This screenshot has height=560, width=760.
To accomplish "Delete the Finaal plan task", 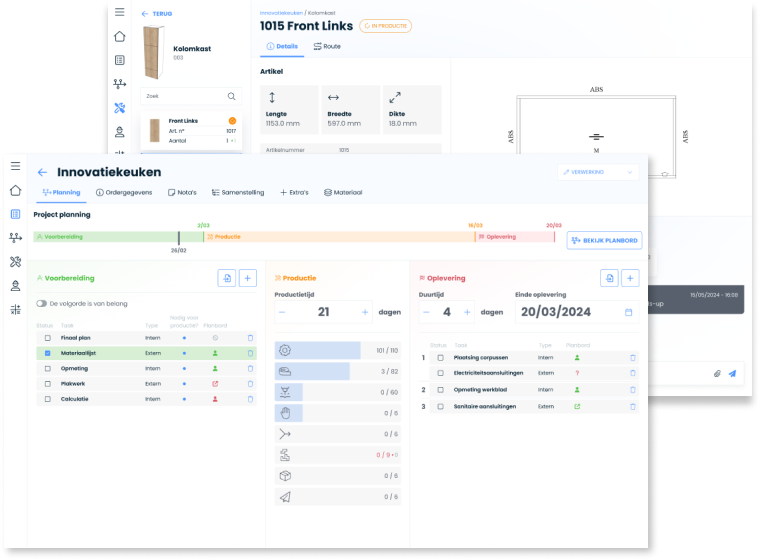I will tap(250, 338).
